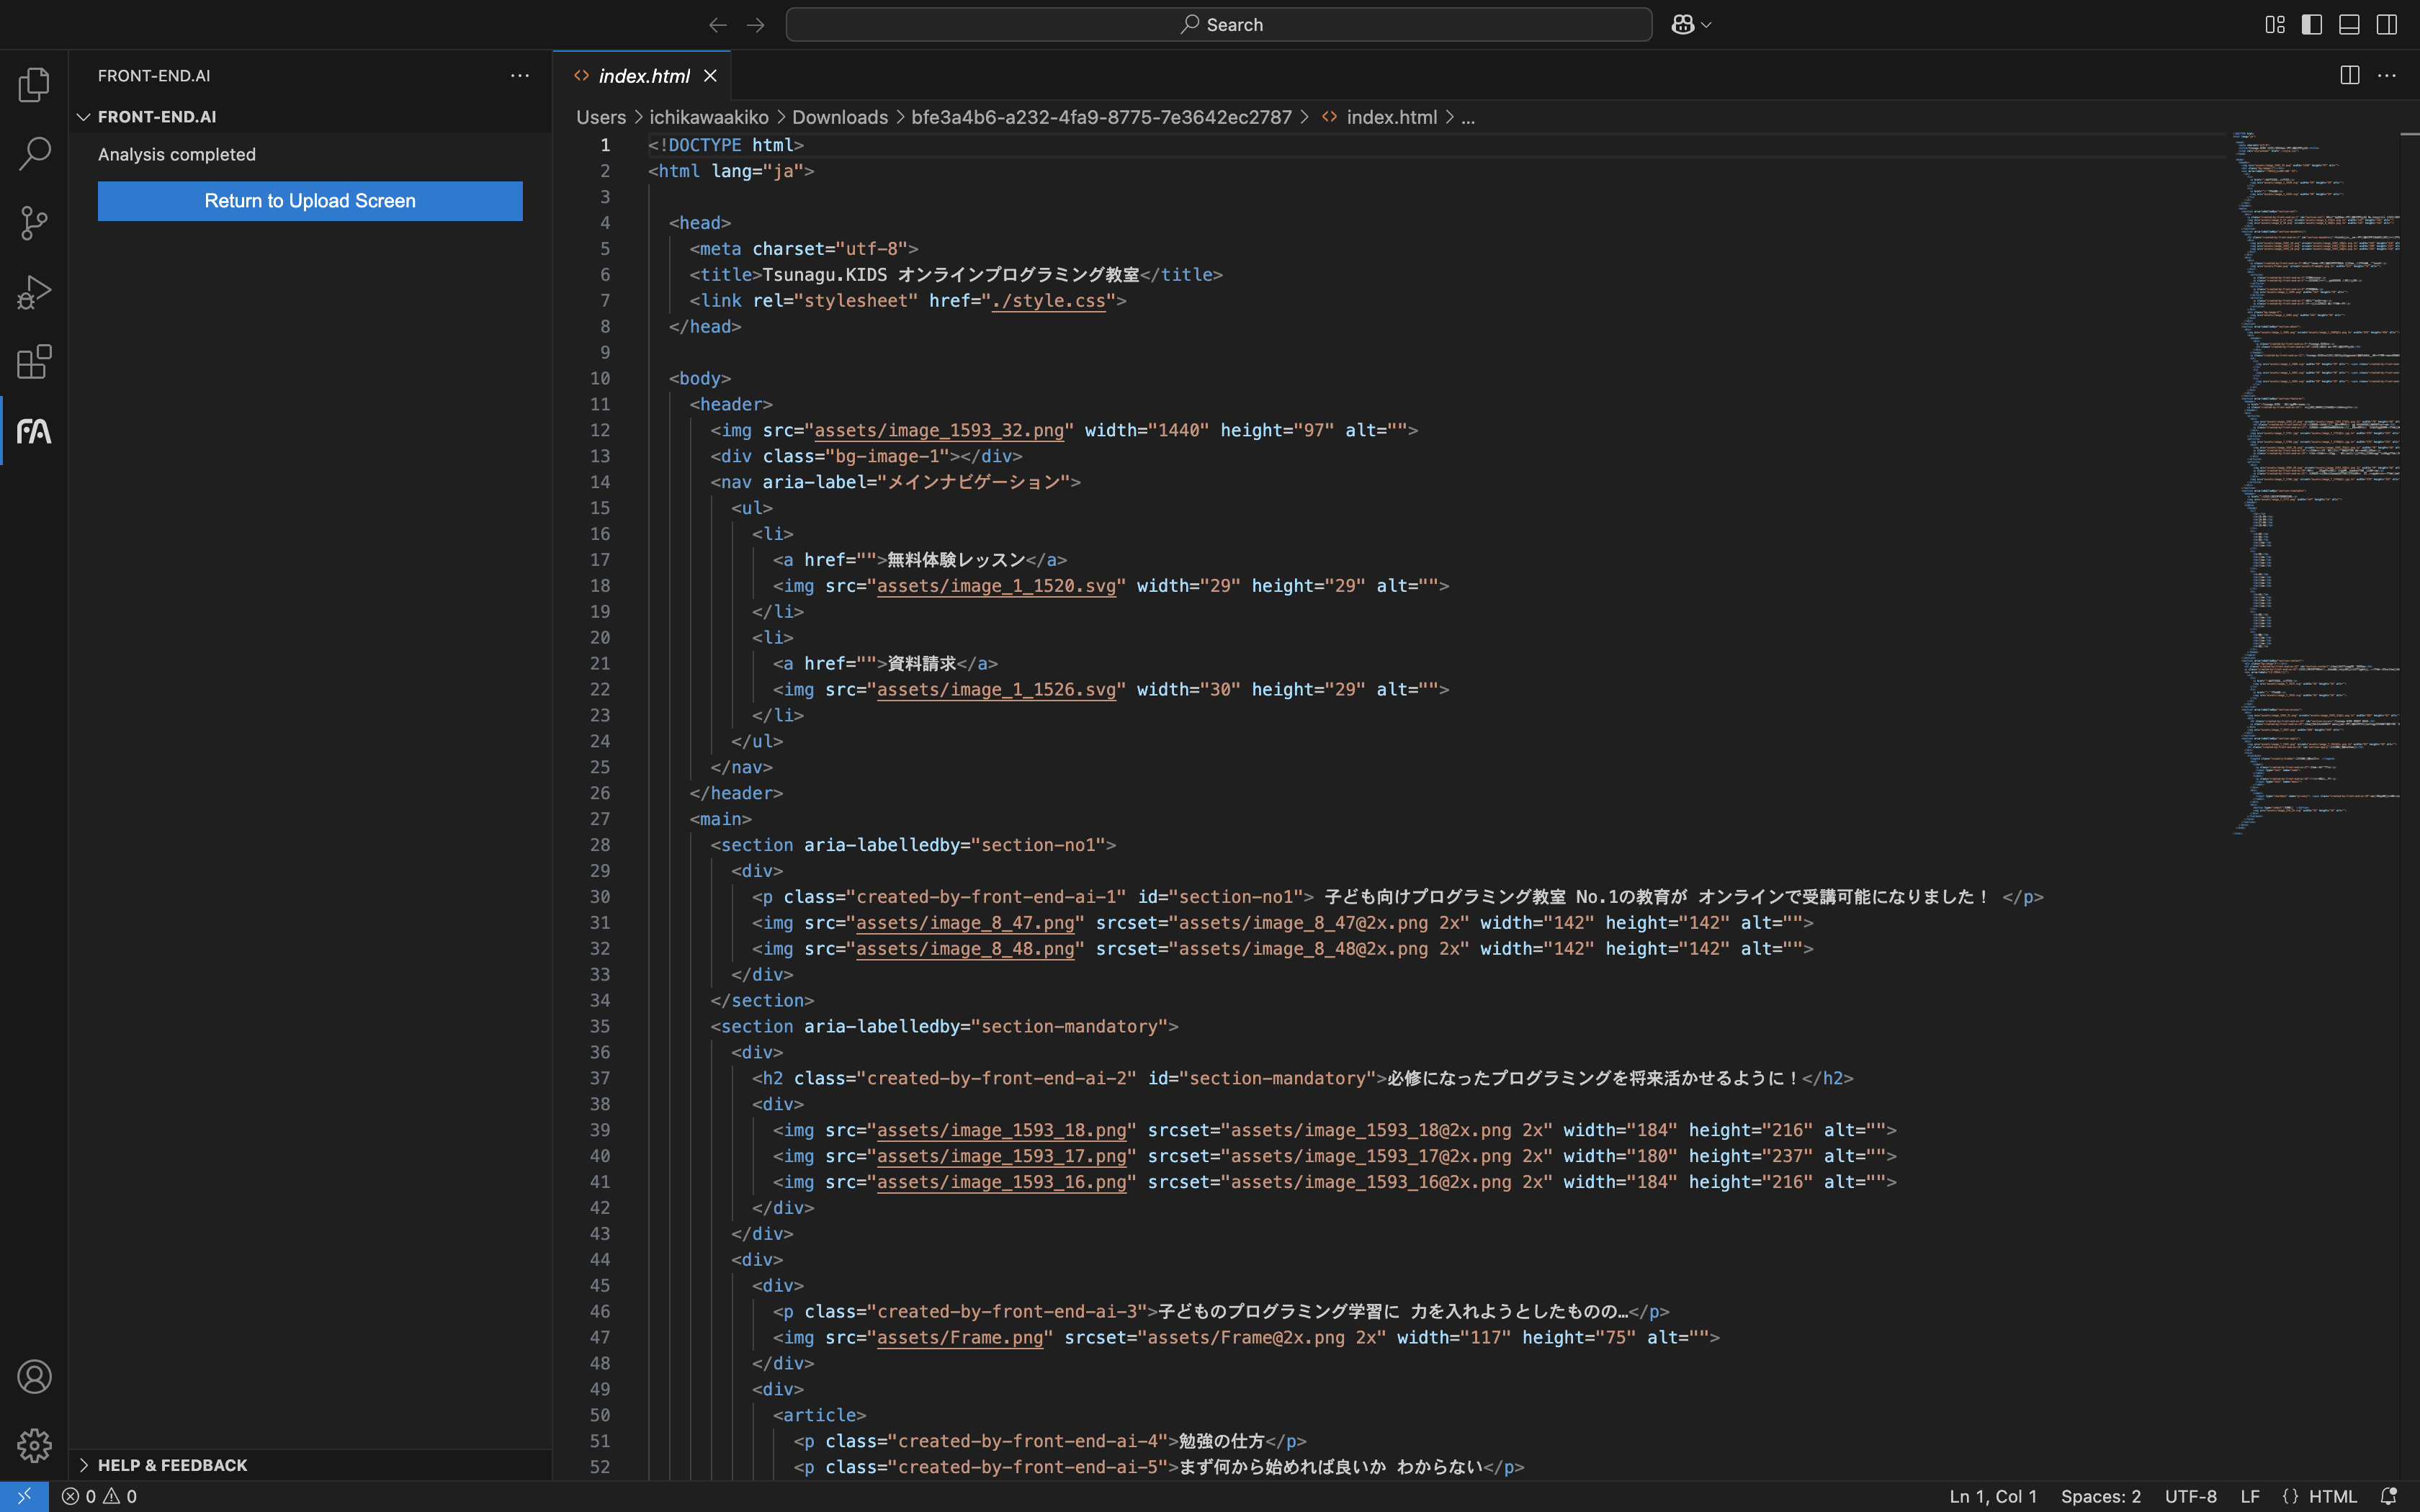Click Users in the breadcrumb
Image resolution: width=2420 pixels, height=1512 pixels.
[x=601, y=117]
